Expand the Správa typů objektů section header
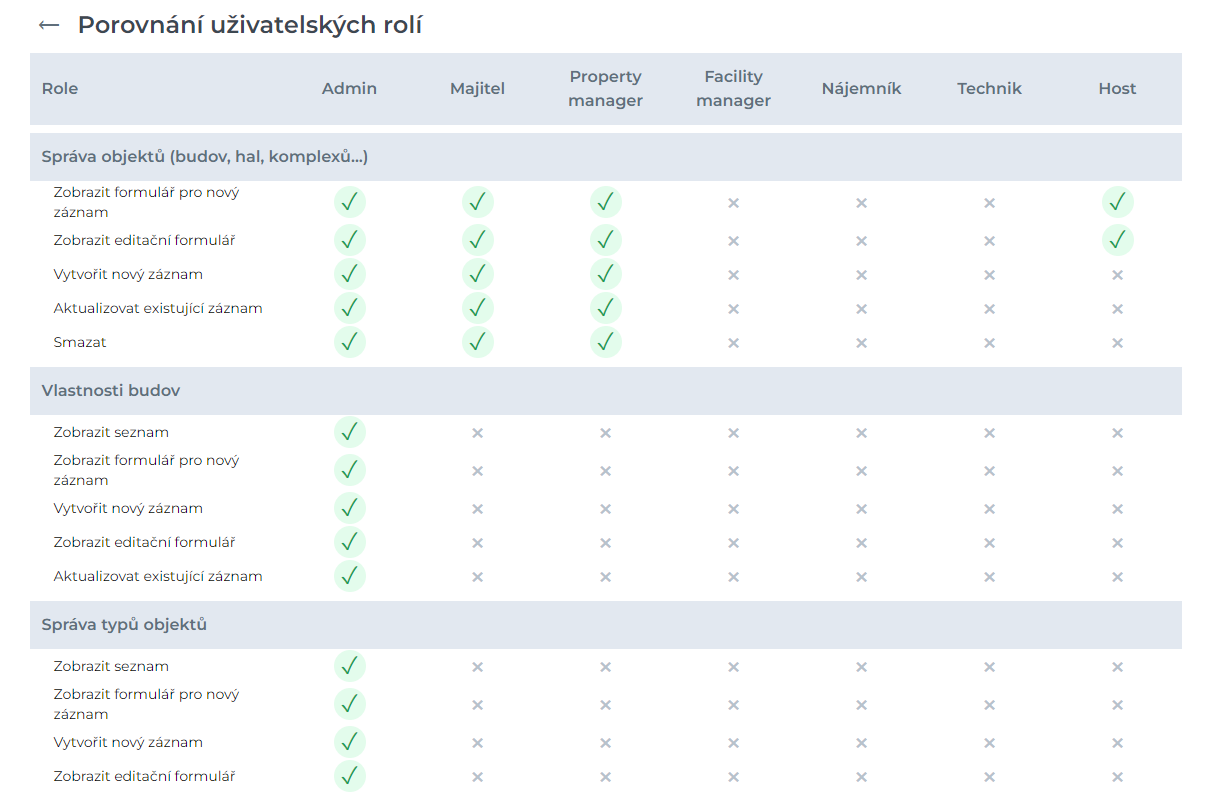Screen dimensions: 1208x794 [124, 625]
